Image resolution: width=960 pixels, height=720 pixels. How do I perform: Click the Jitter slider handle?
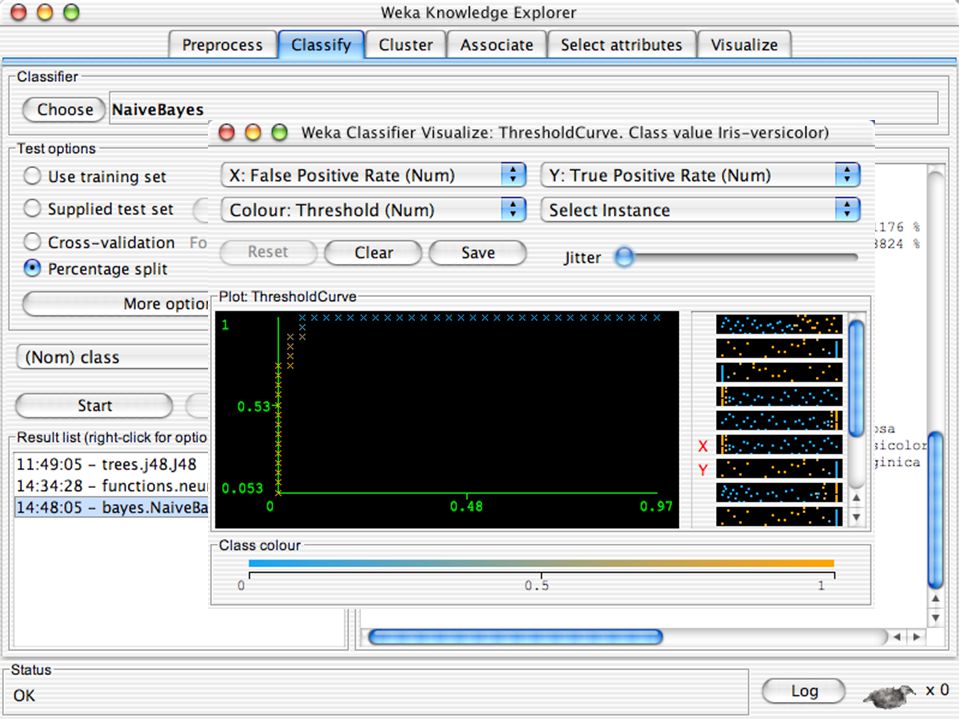point(624,257)
